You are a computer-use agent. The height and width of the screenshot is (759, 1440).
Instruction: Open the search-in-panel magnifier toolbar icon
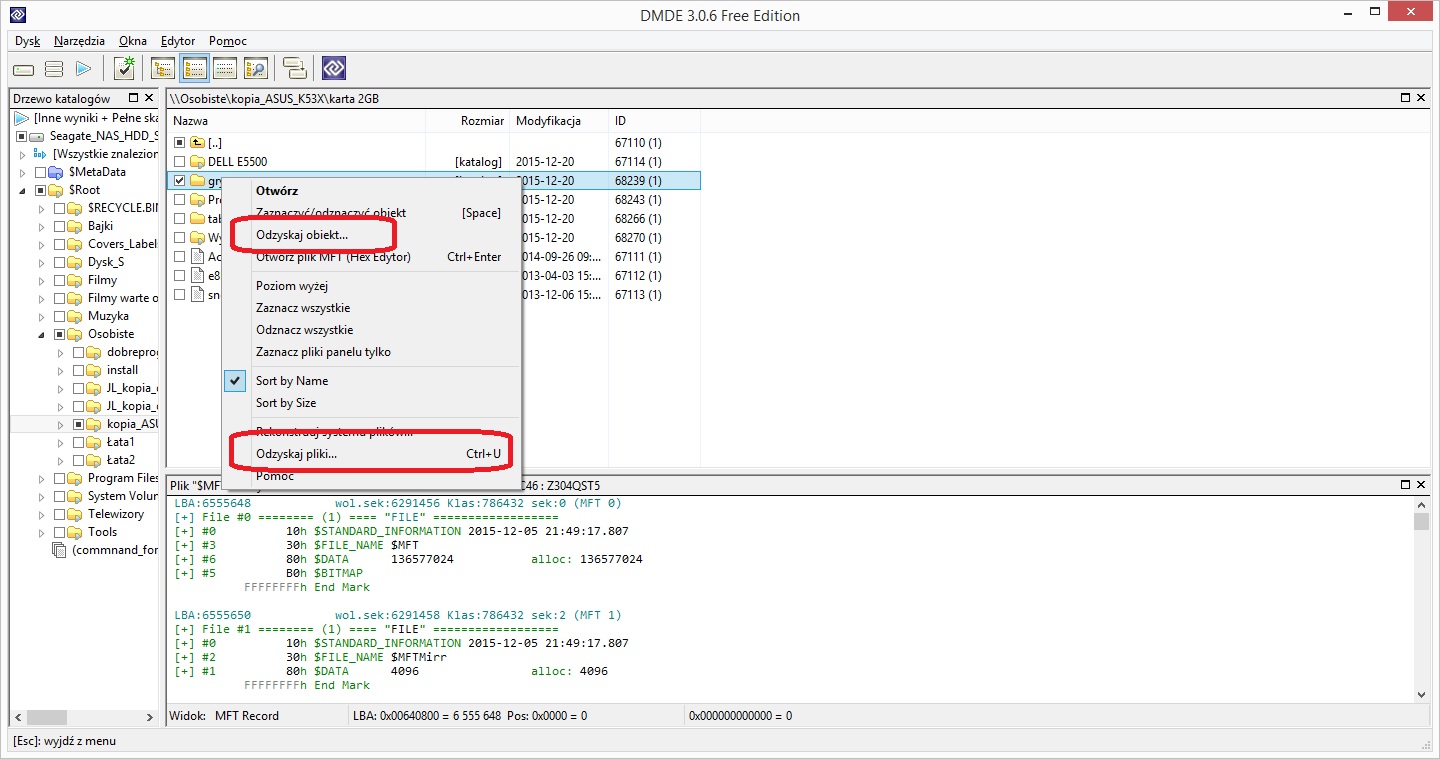click(256, 68)
